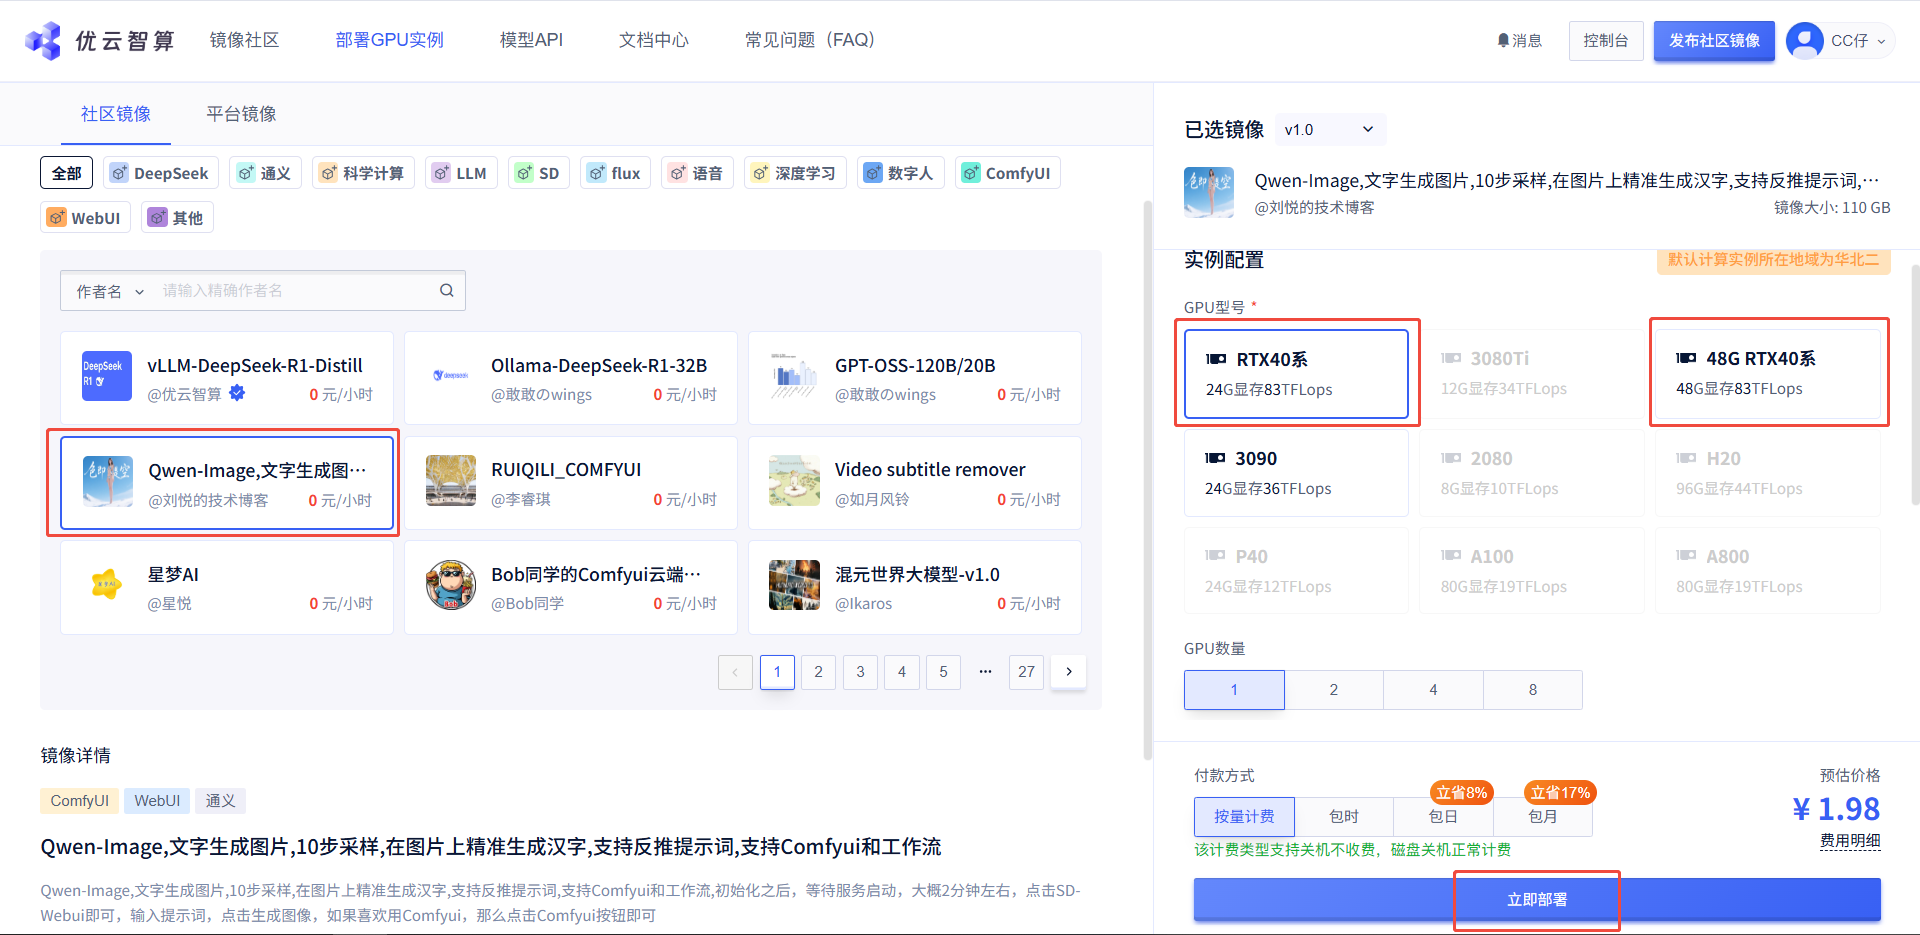Set GPU count to 8

1533,690
